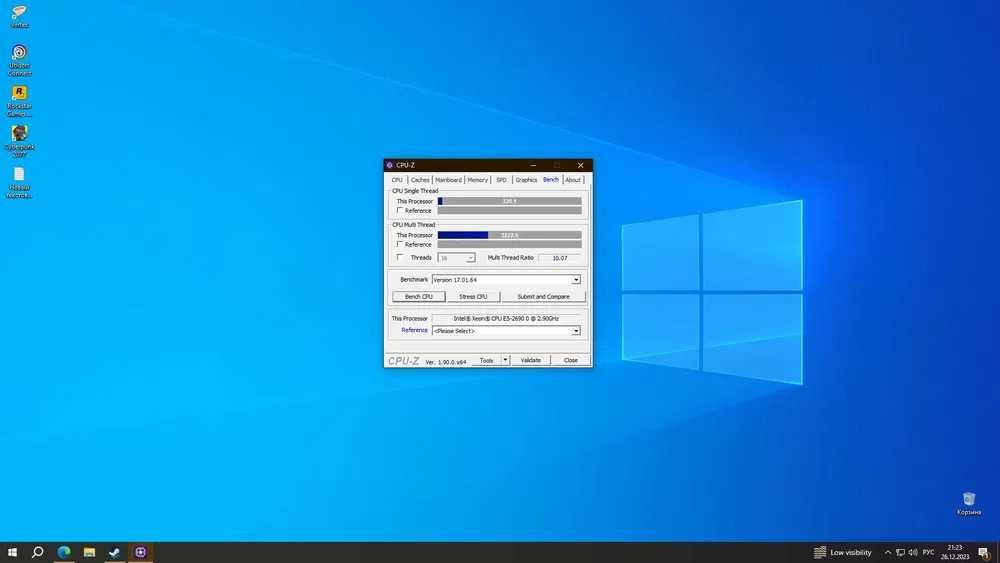The height and width of the screenshot is (563, 1000).
Task: Open the Benchmark version dropdown
Action: pyautogui.click(x=506, y=280)
